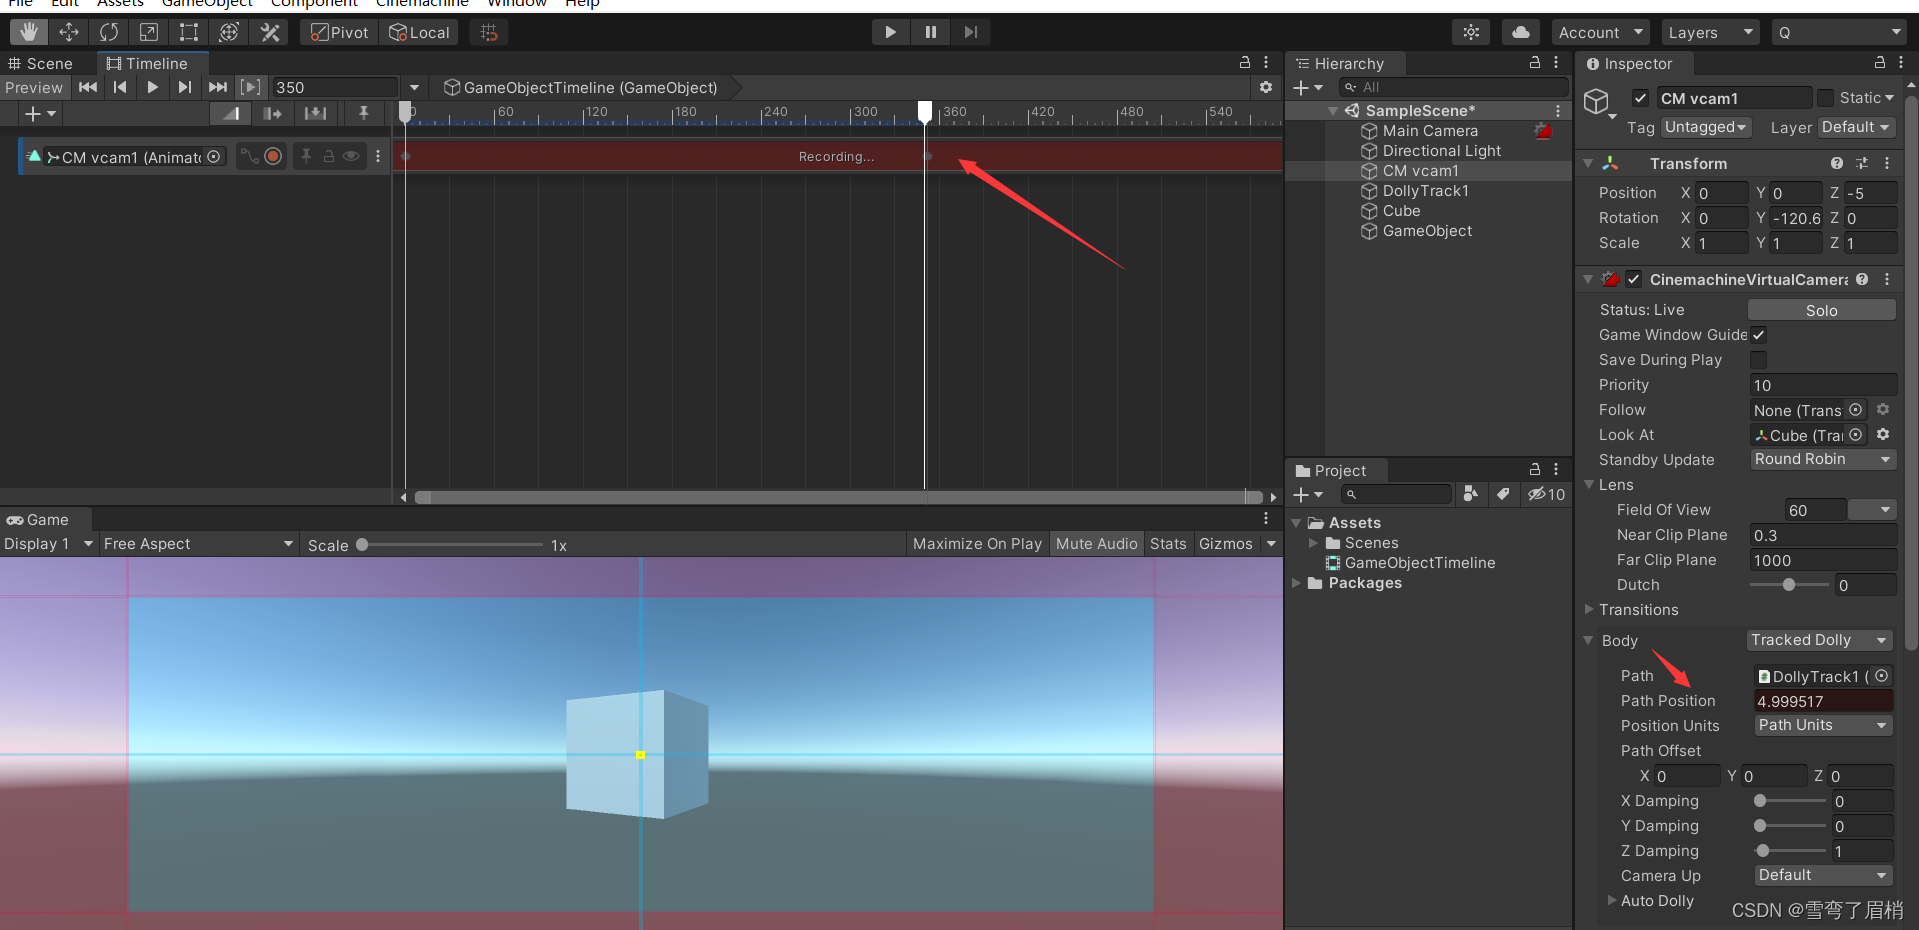Open the Standby Update dropdown
The width and height of the screenshot is (1919, 930).
pyautogui.click(x=1821, y=459)
